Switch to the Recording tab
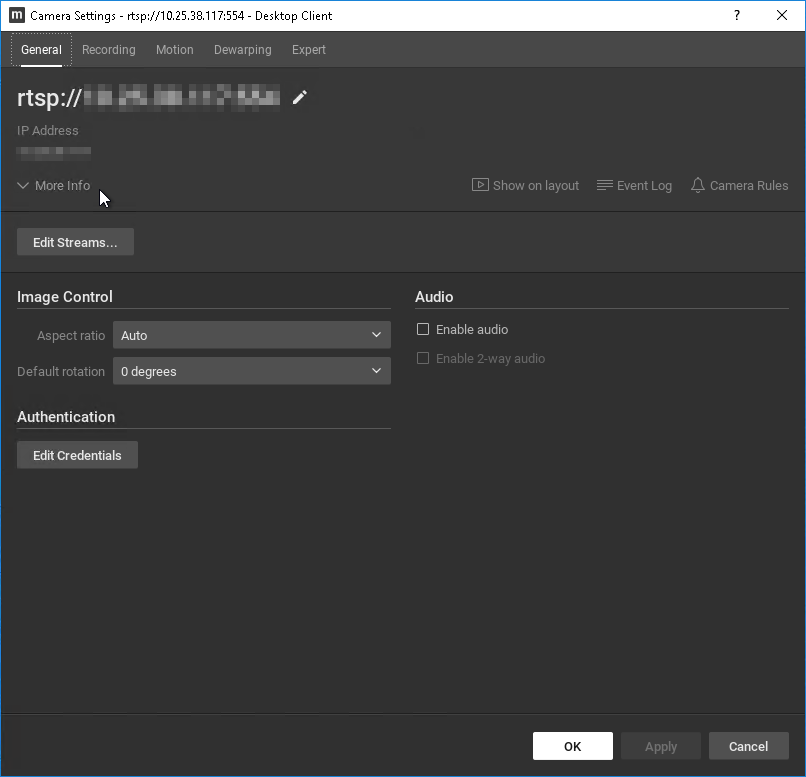The image size is (806, 777). click(108, 50)
